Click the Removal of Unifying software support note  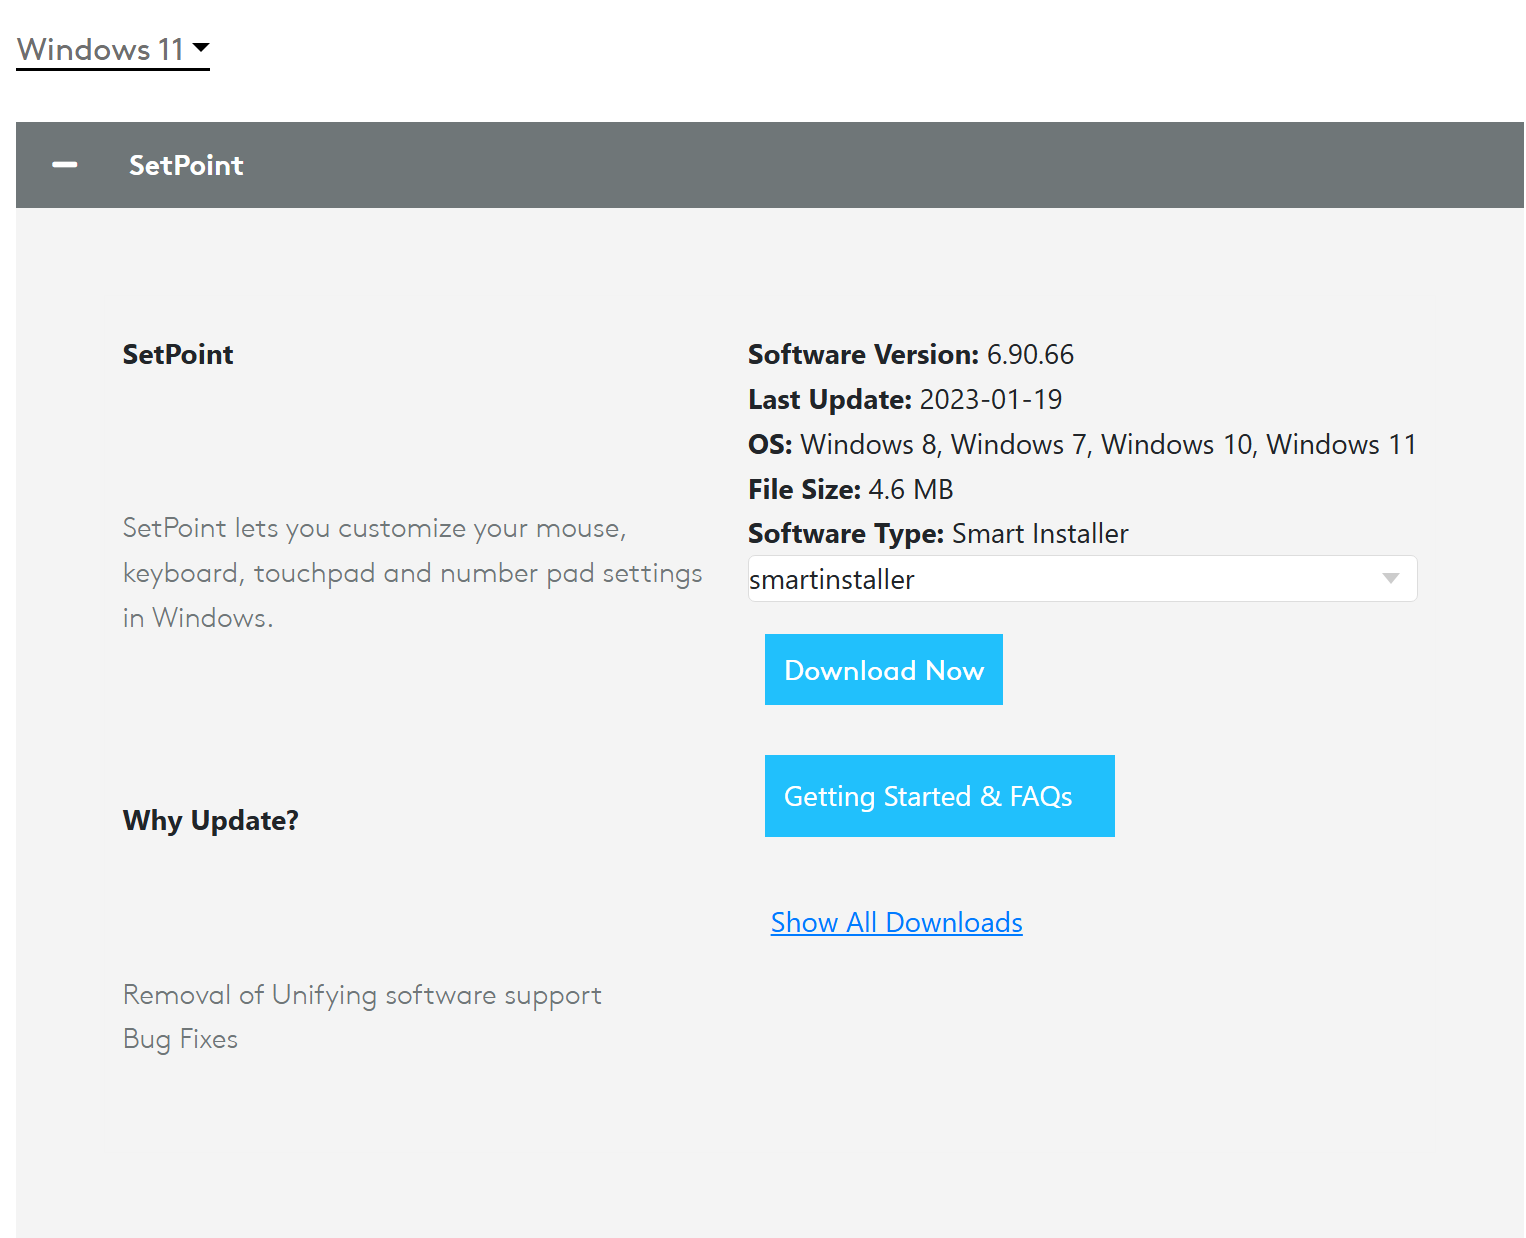coord(362,995)
